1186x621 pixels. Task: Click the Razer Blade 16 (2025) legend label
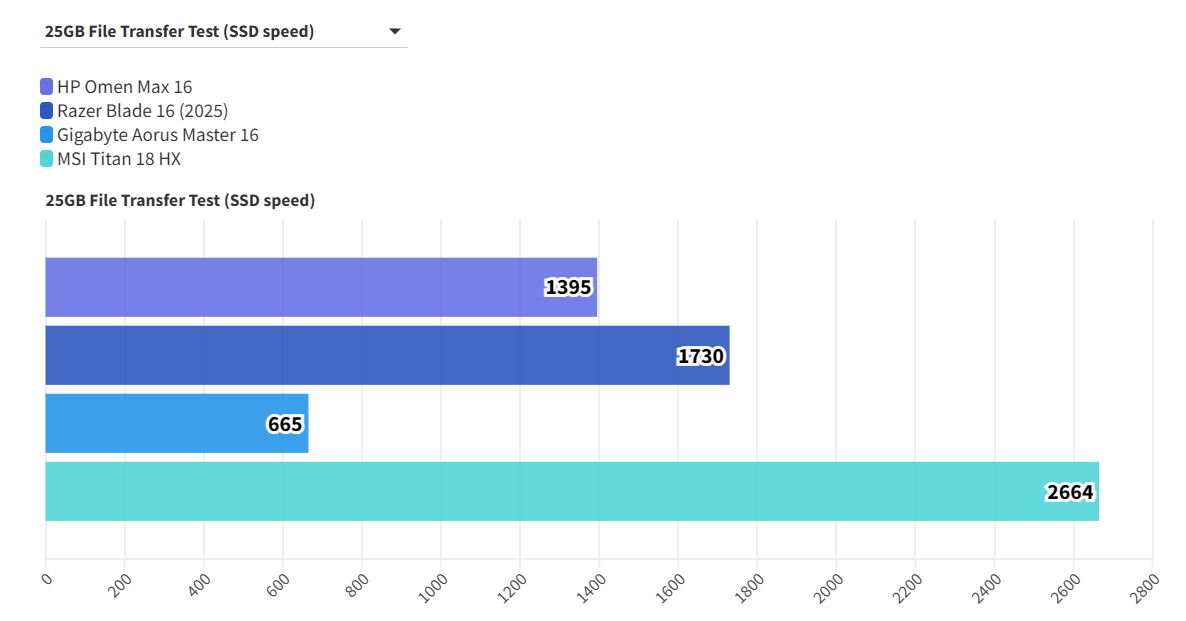[x=142, y=111]
